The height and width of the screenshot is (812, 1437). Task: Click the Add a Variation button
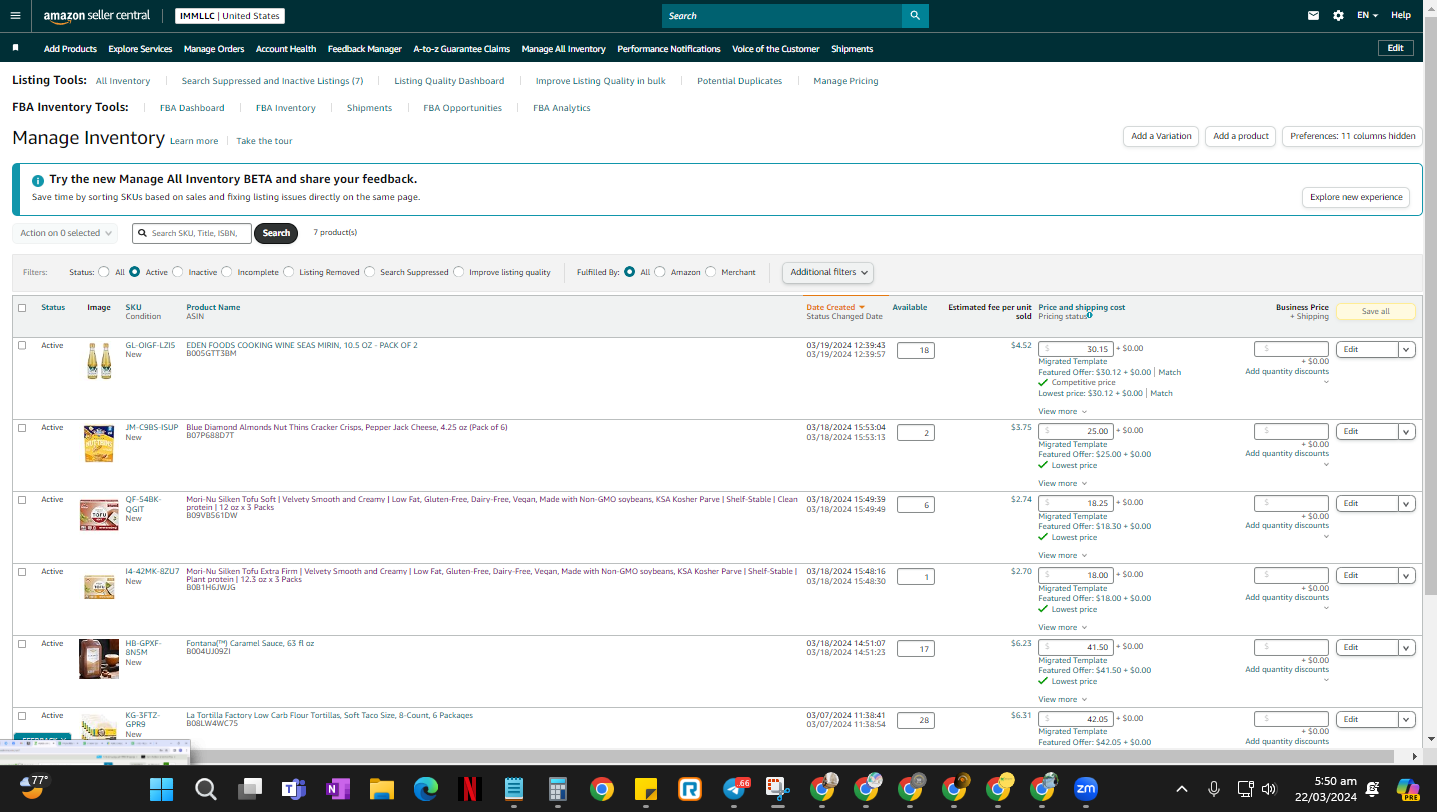coord(1161,136)
